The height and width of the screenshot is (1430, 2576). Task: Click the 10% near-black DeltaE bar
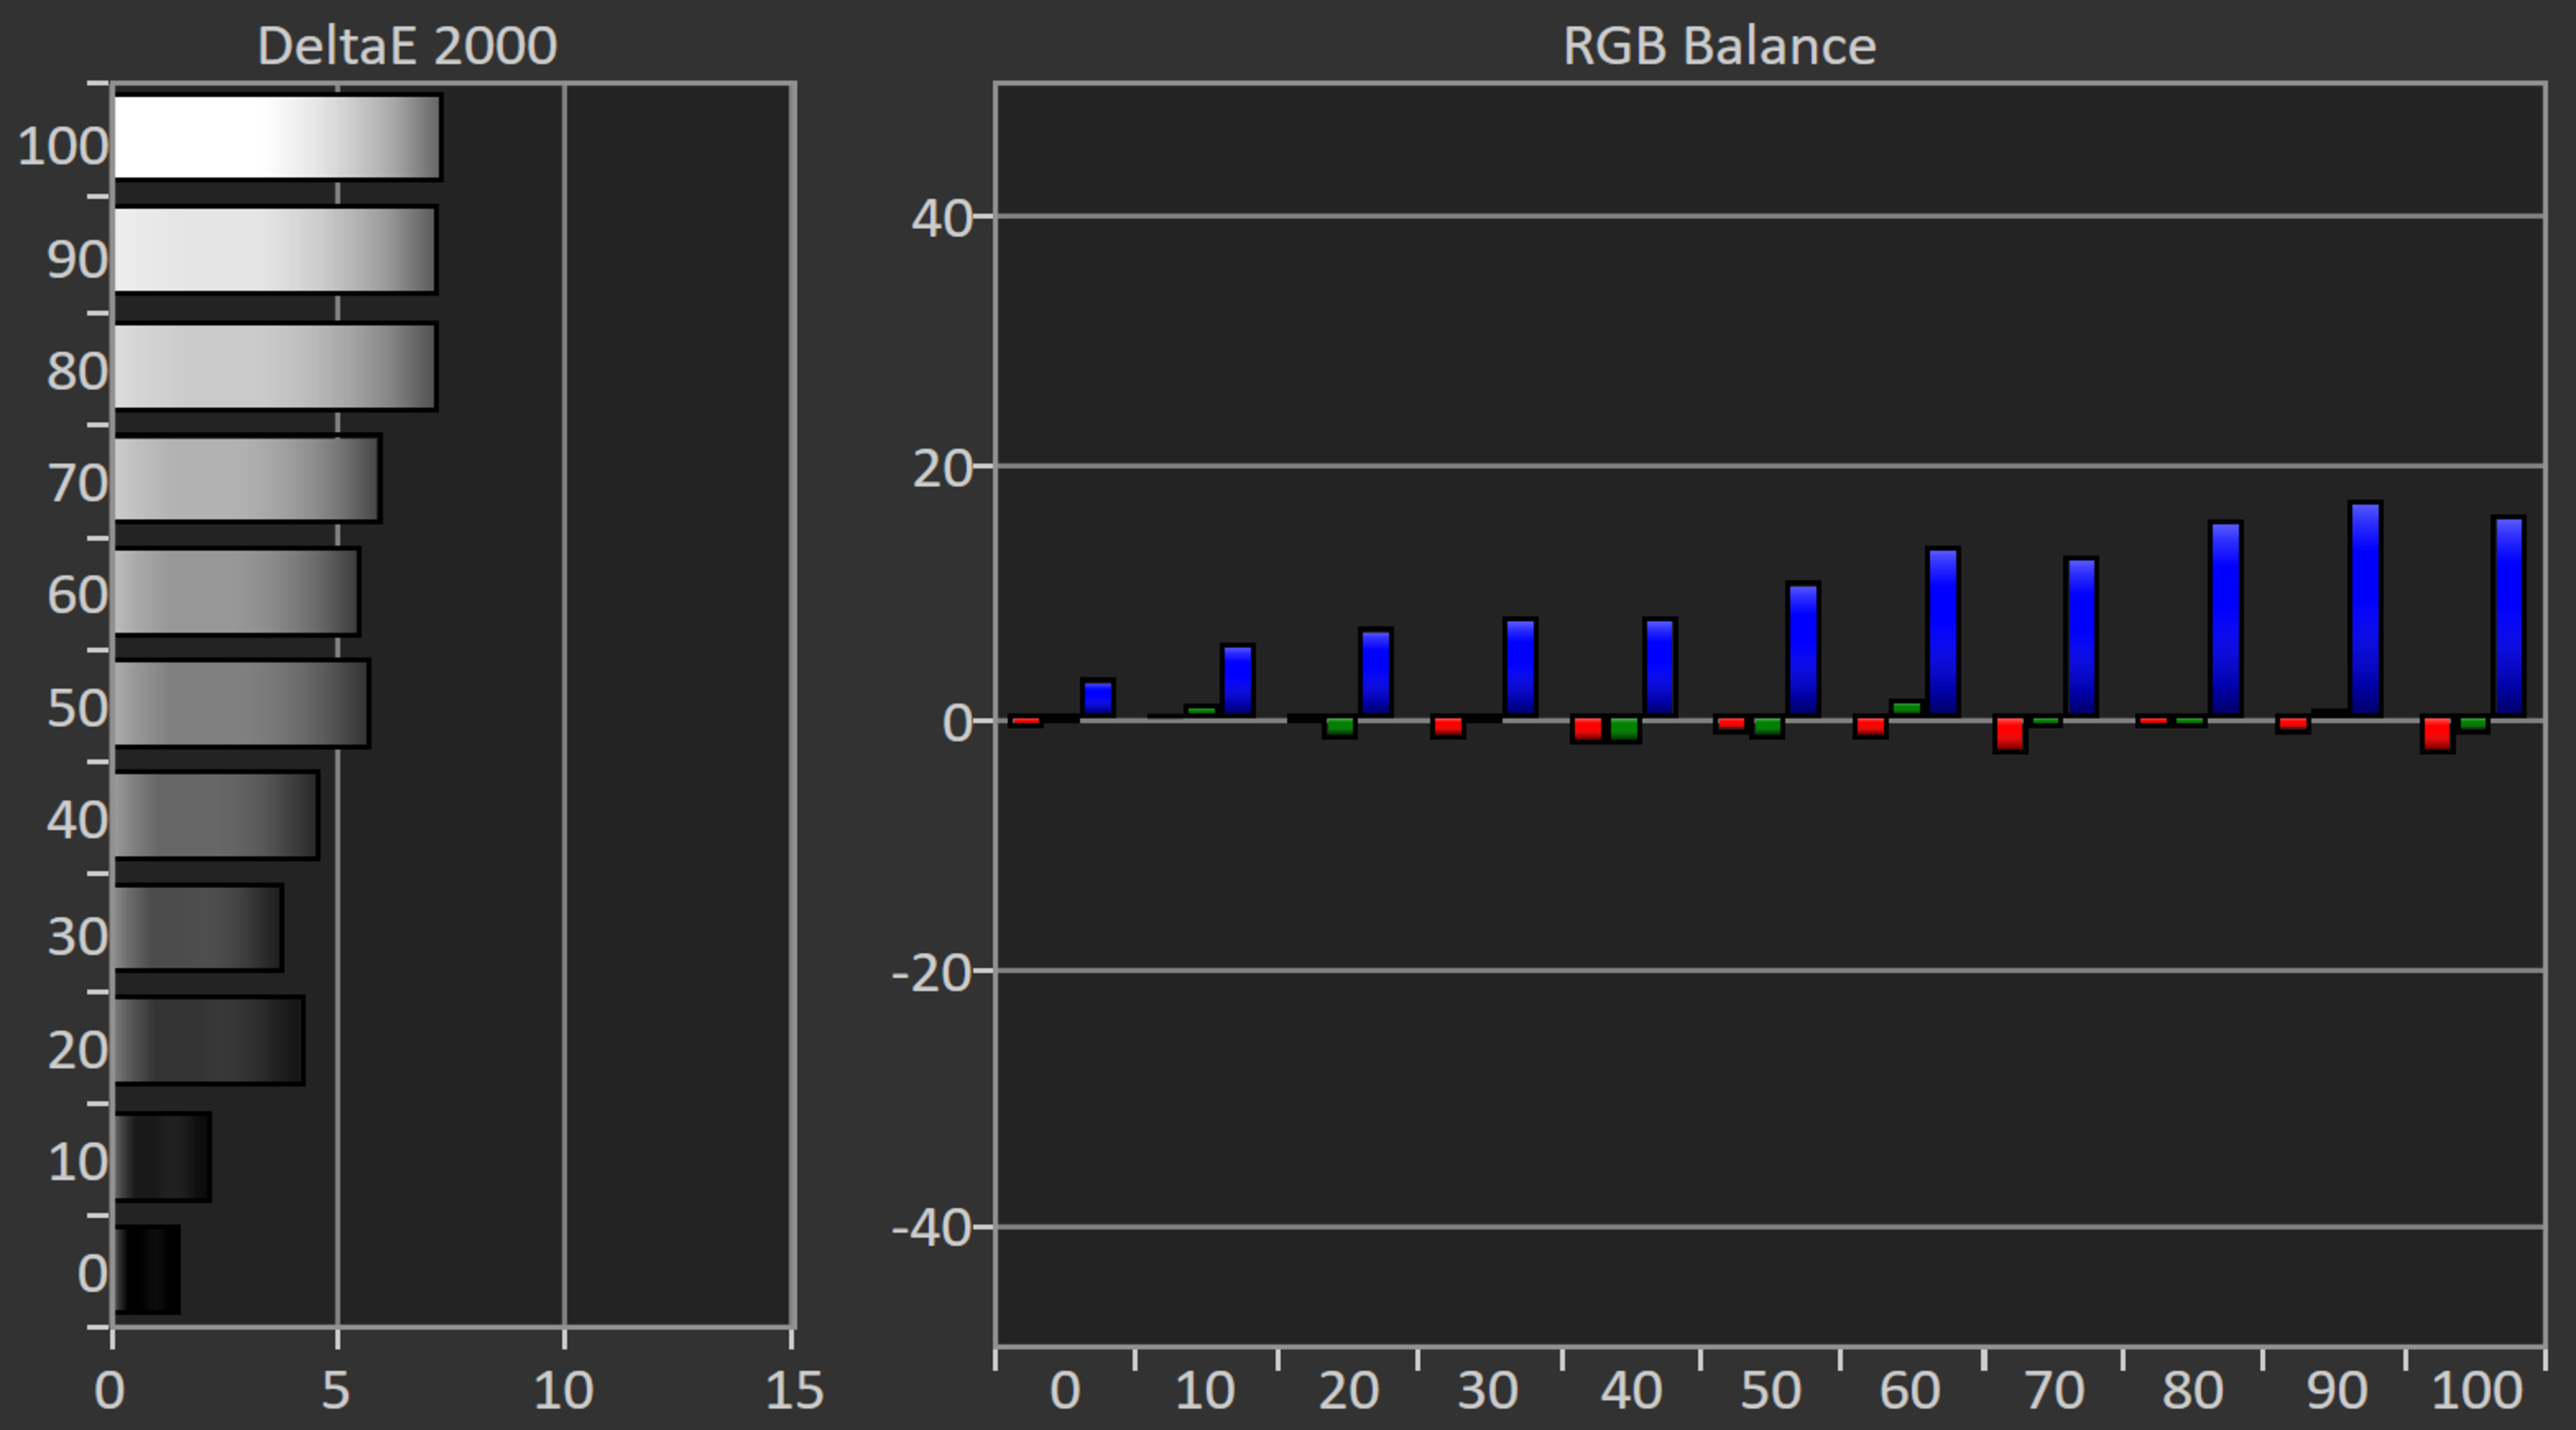[x=162, y=1157]
